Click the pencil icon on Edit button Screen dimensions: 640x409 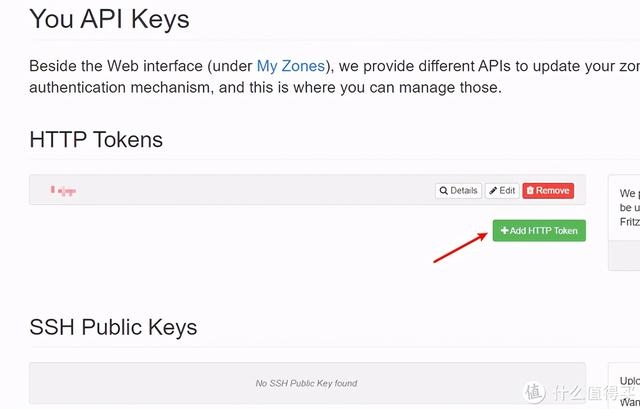click(493, 191)
